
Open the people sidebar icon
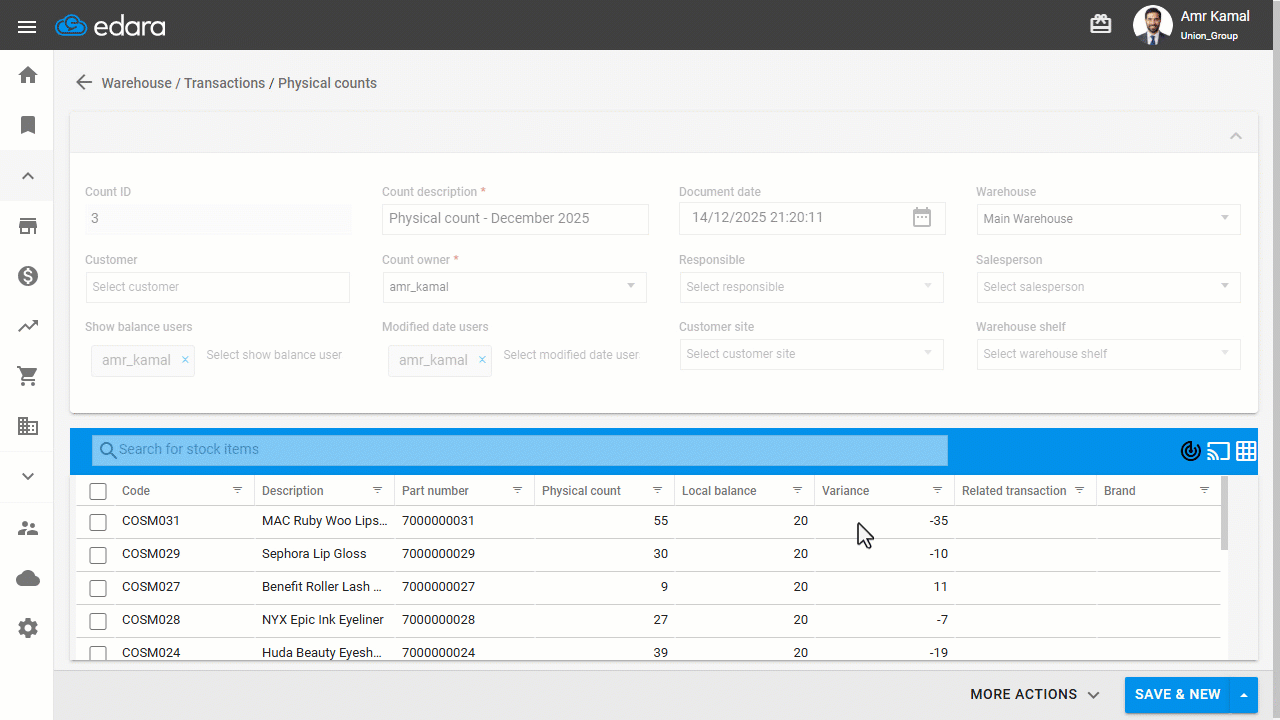pos(28,528)
